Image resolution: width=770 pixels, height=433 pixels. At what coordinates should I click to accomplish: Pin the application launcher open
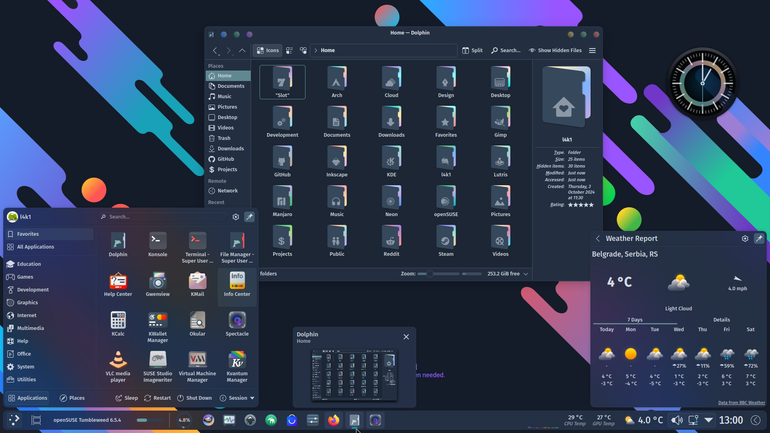pos(249,216)
